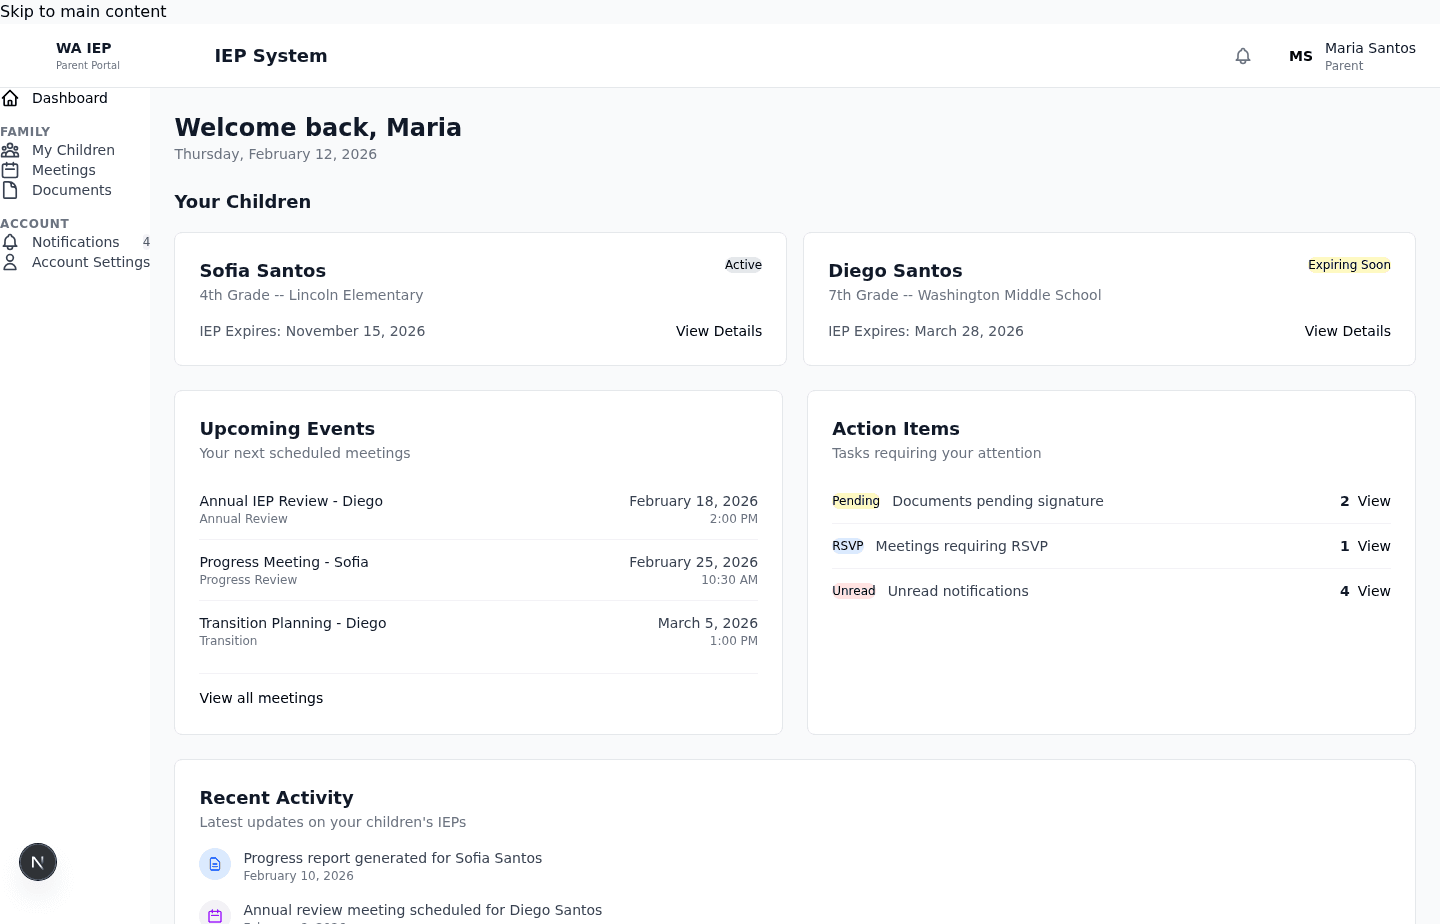Click the notification bell icon in header
The height and width of the screenshot is (924, 1440).
click(x=1242, y=56)
